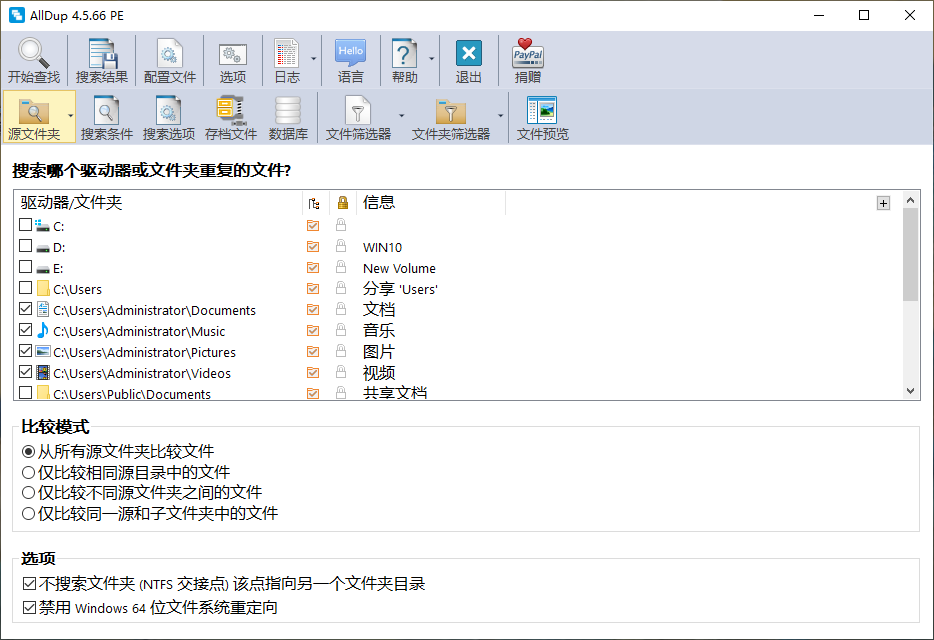Check the C:\Users\Public\Documents folder
Image resolution: width=934 pixels, height=640 pixels.
tap(27, 393)
